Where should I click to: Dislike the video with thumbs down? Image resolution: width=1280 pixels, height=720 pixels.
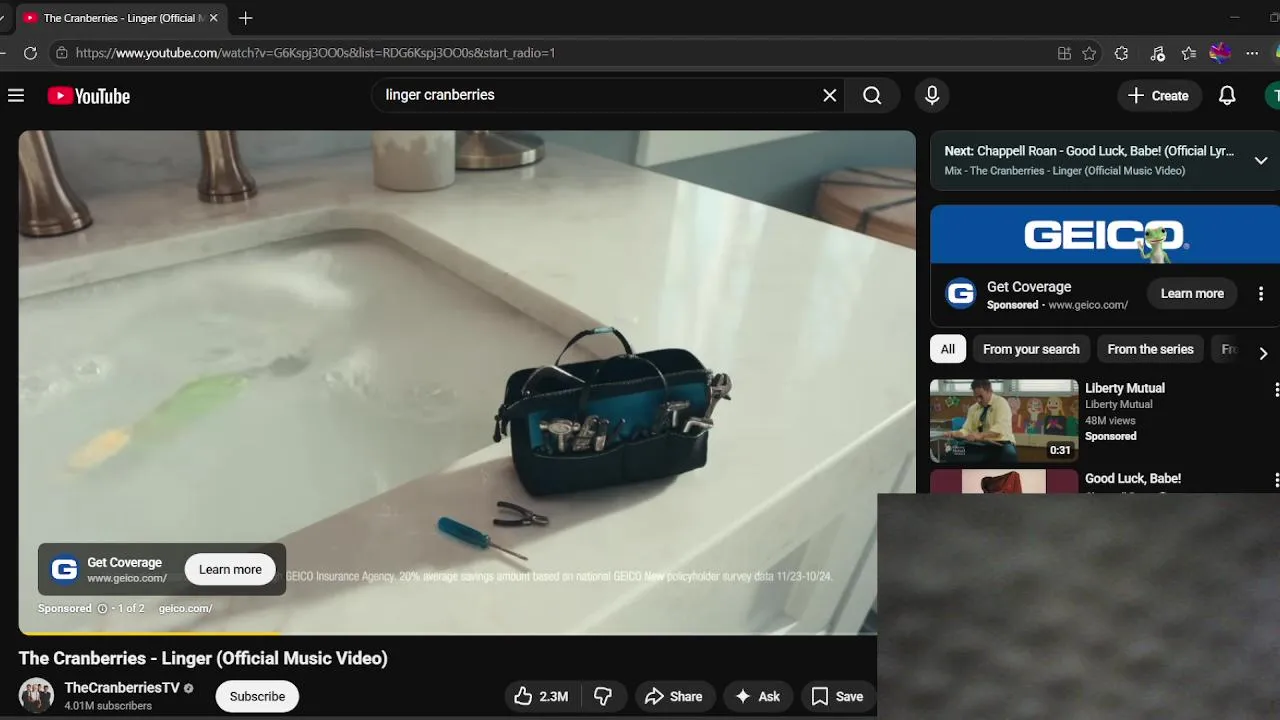pos(603,696)
